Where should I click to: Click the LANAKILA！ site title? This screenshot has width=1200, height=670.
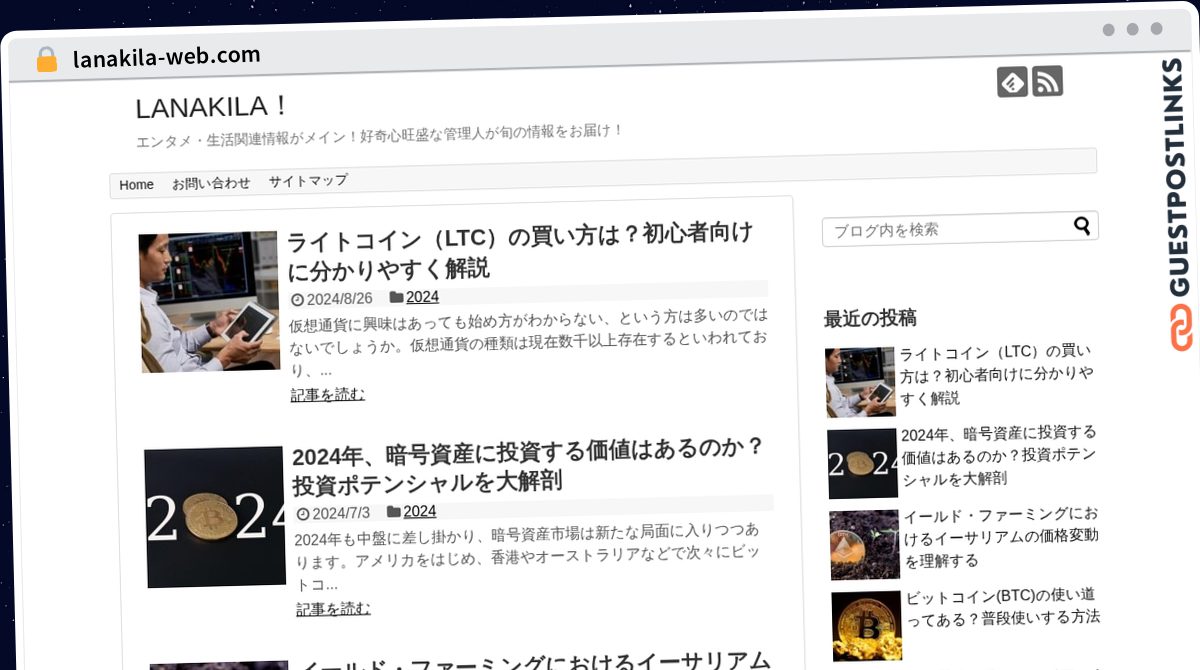coord(212,106)
